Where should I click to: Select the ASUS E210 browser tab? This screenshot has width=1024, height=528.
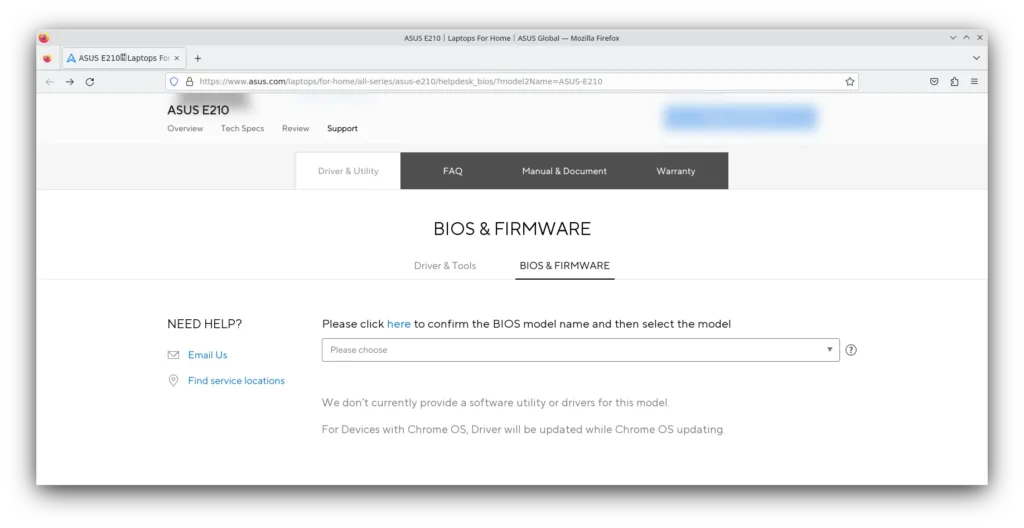pos(123,58)
